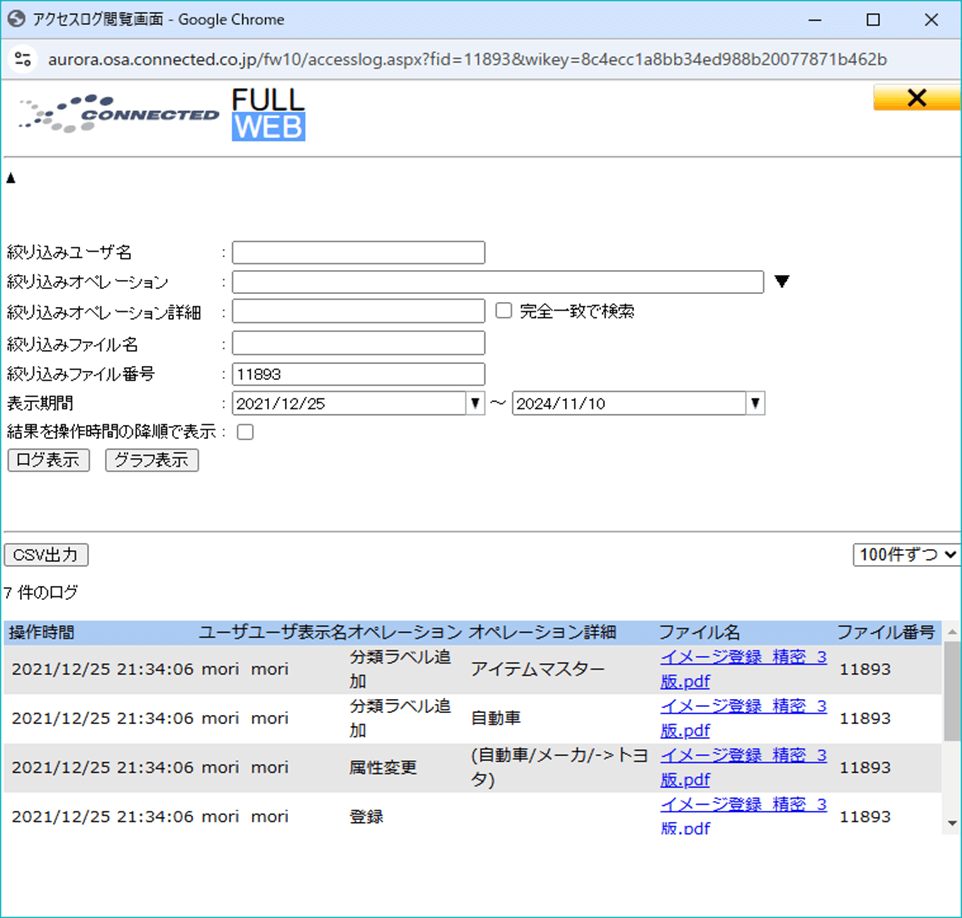Click the 絞り込みユーザ名 input field
Screen dimensions: 962x918
click(x=358, y=252)
